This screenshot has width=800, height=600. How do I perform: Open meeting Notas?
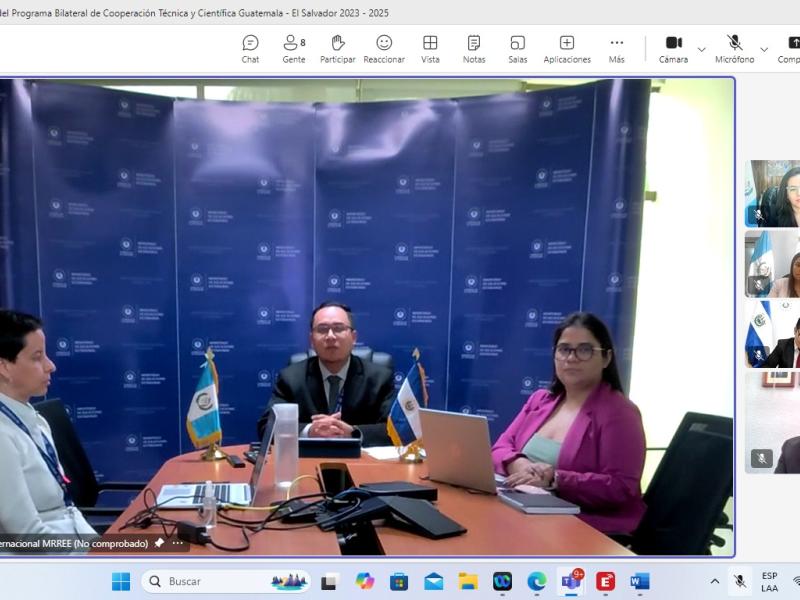(x=474, y=48)
